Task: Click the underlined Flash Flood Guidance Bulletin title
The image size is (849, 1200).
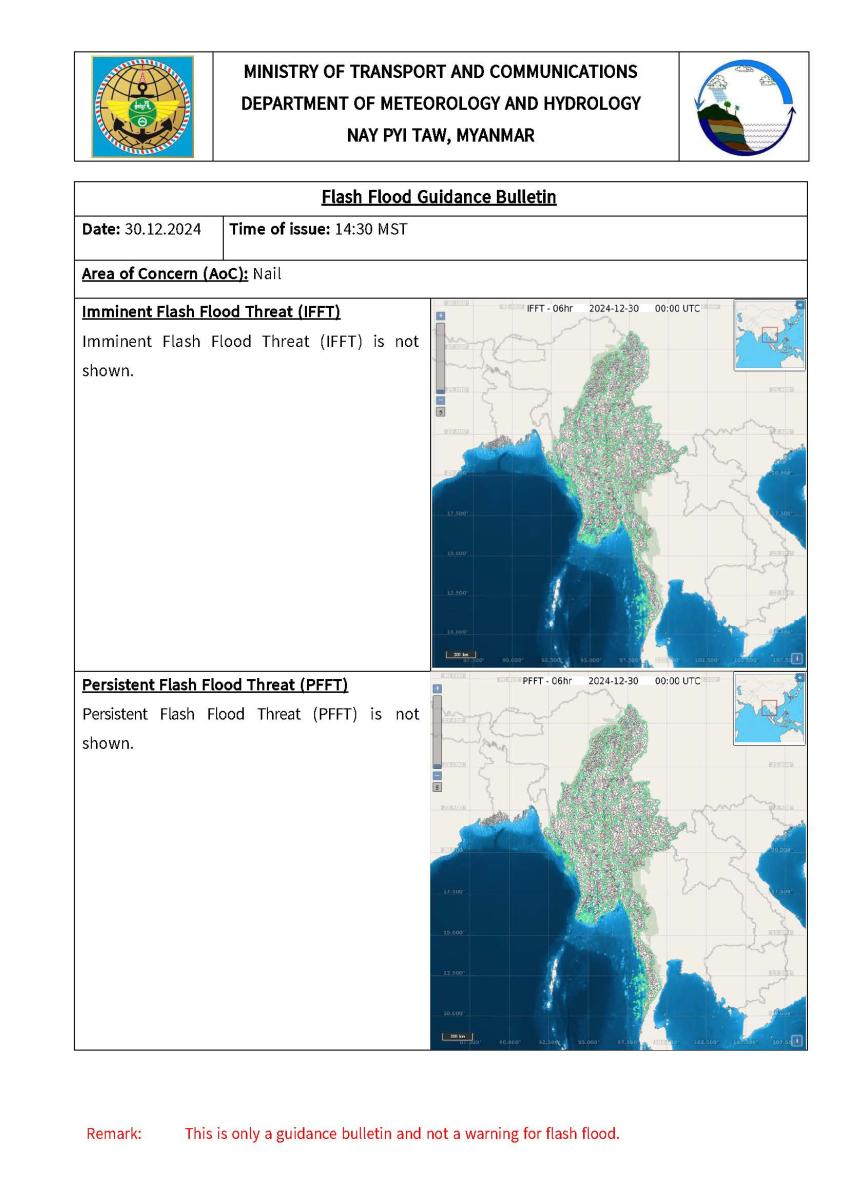Action: click(439, 197)
